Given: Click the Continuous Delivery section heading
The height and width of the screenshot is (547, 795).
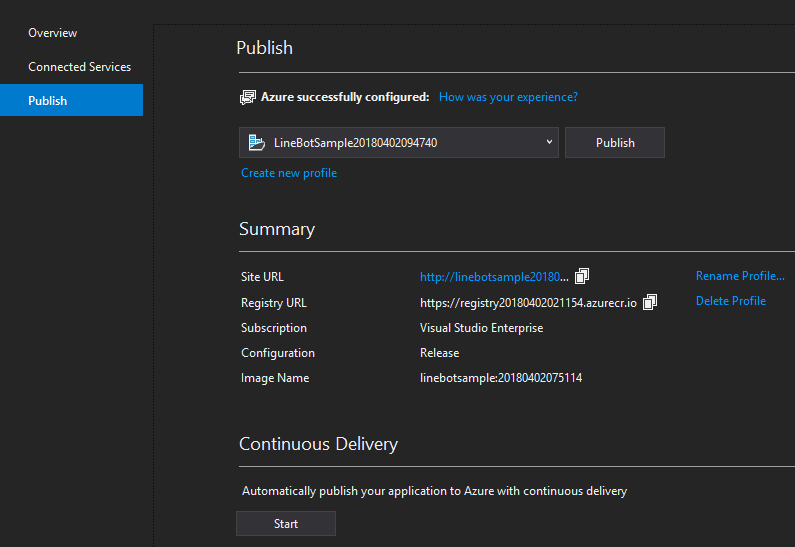Looking at the screenshot, I should (318, 444).
